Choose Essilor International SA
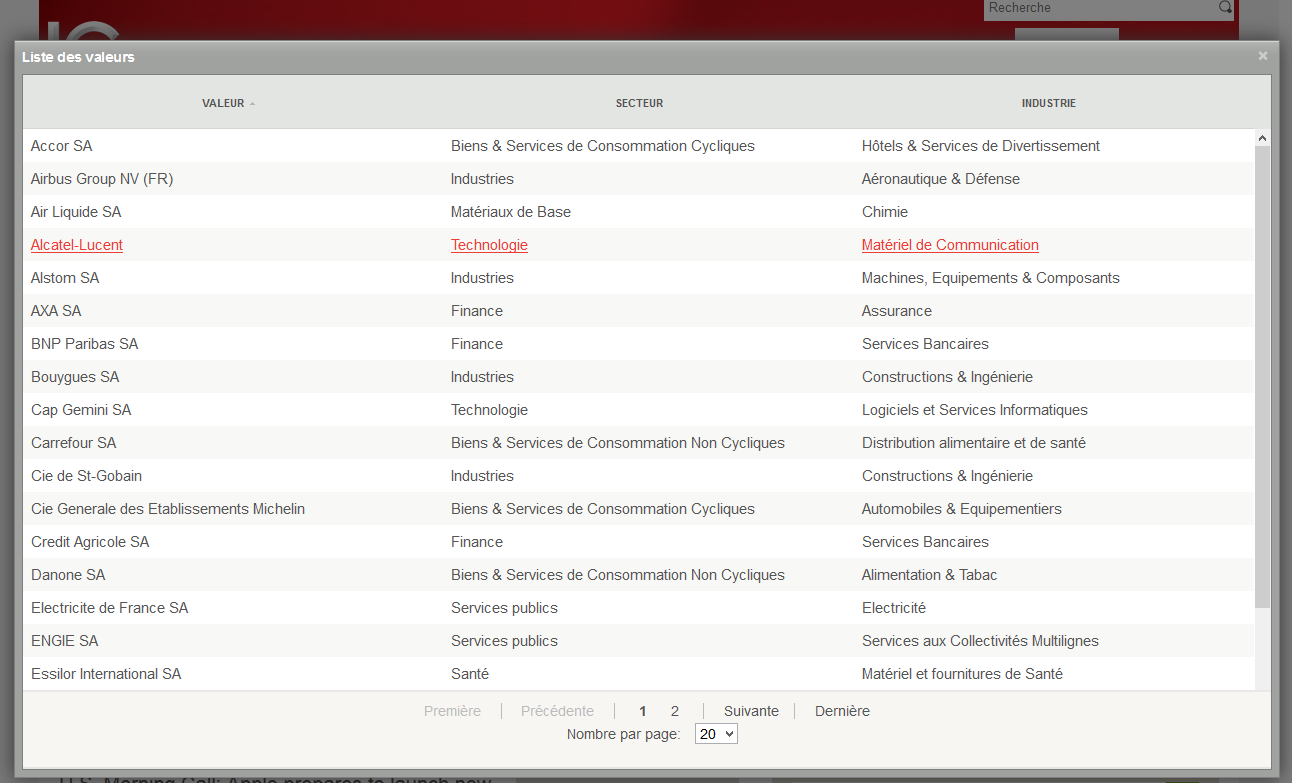This screenshot has height=783, width=1292. click(106, 674)
